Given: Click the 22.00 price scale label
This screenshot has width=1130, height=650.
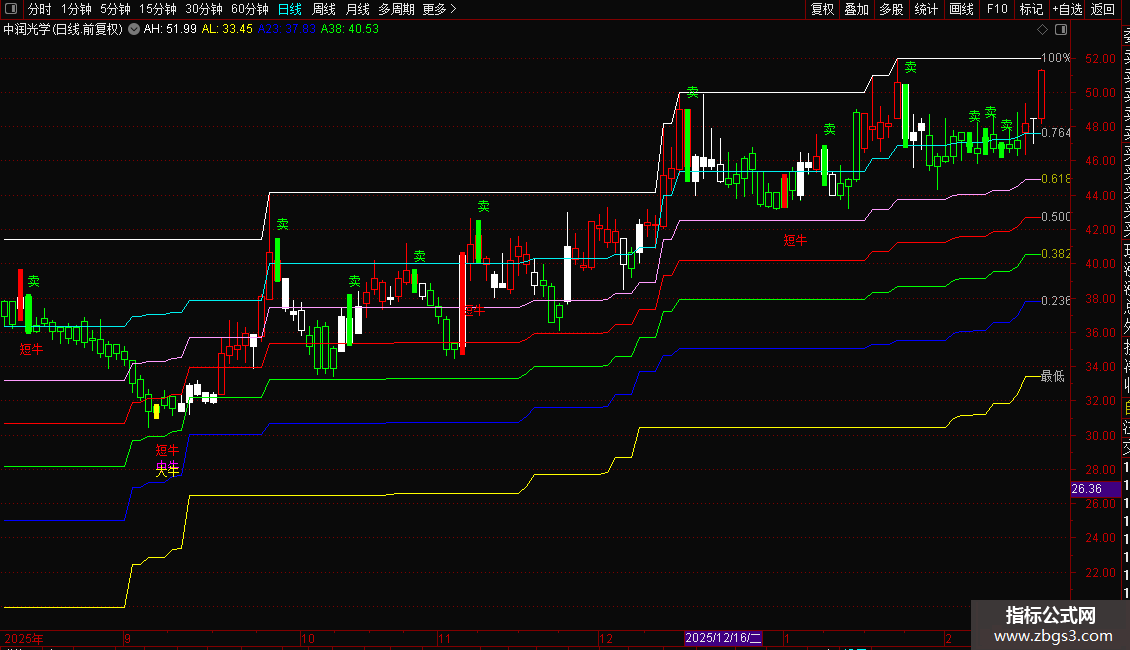Looking at the screenshot, I should [x=1100, y=572].
